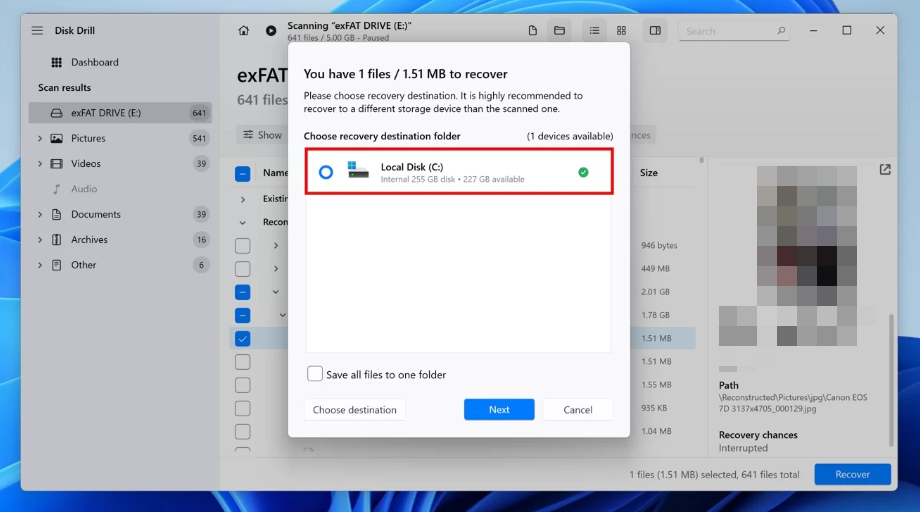Check the 935 KB row checkbox
This screenshot has height=512, width=920.
click(x=242, y=408)
